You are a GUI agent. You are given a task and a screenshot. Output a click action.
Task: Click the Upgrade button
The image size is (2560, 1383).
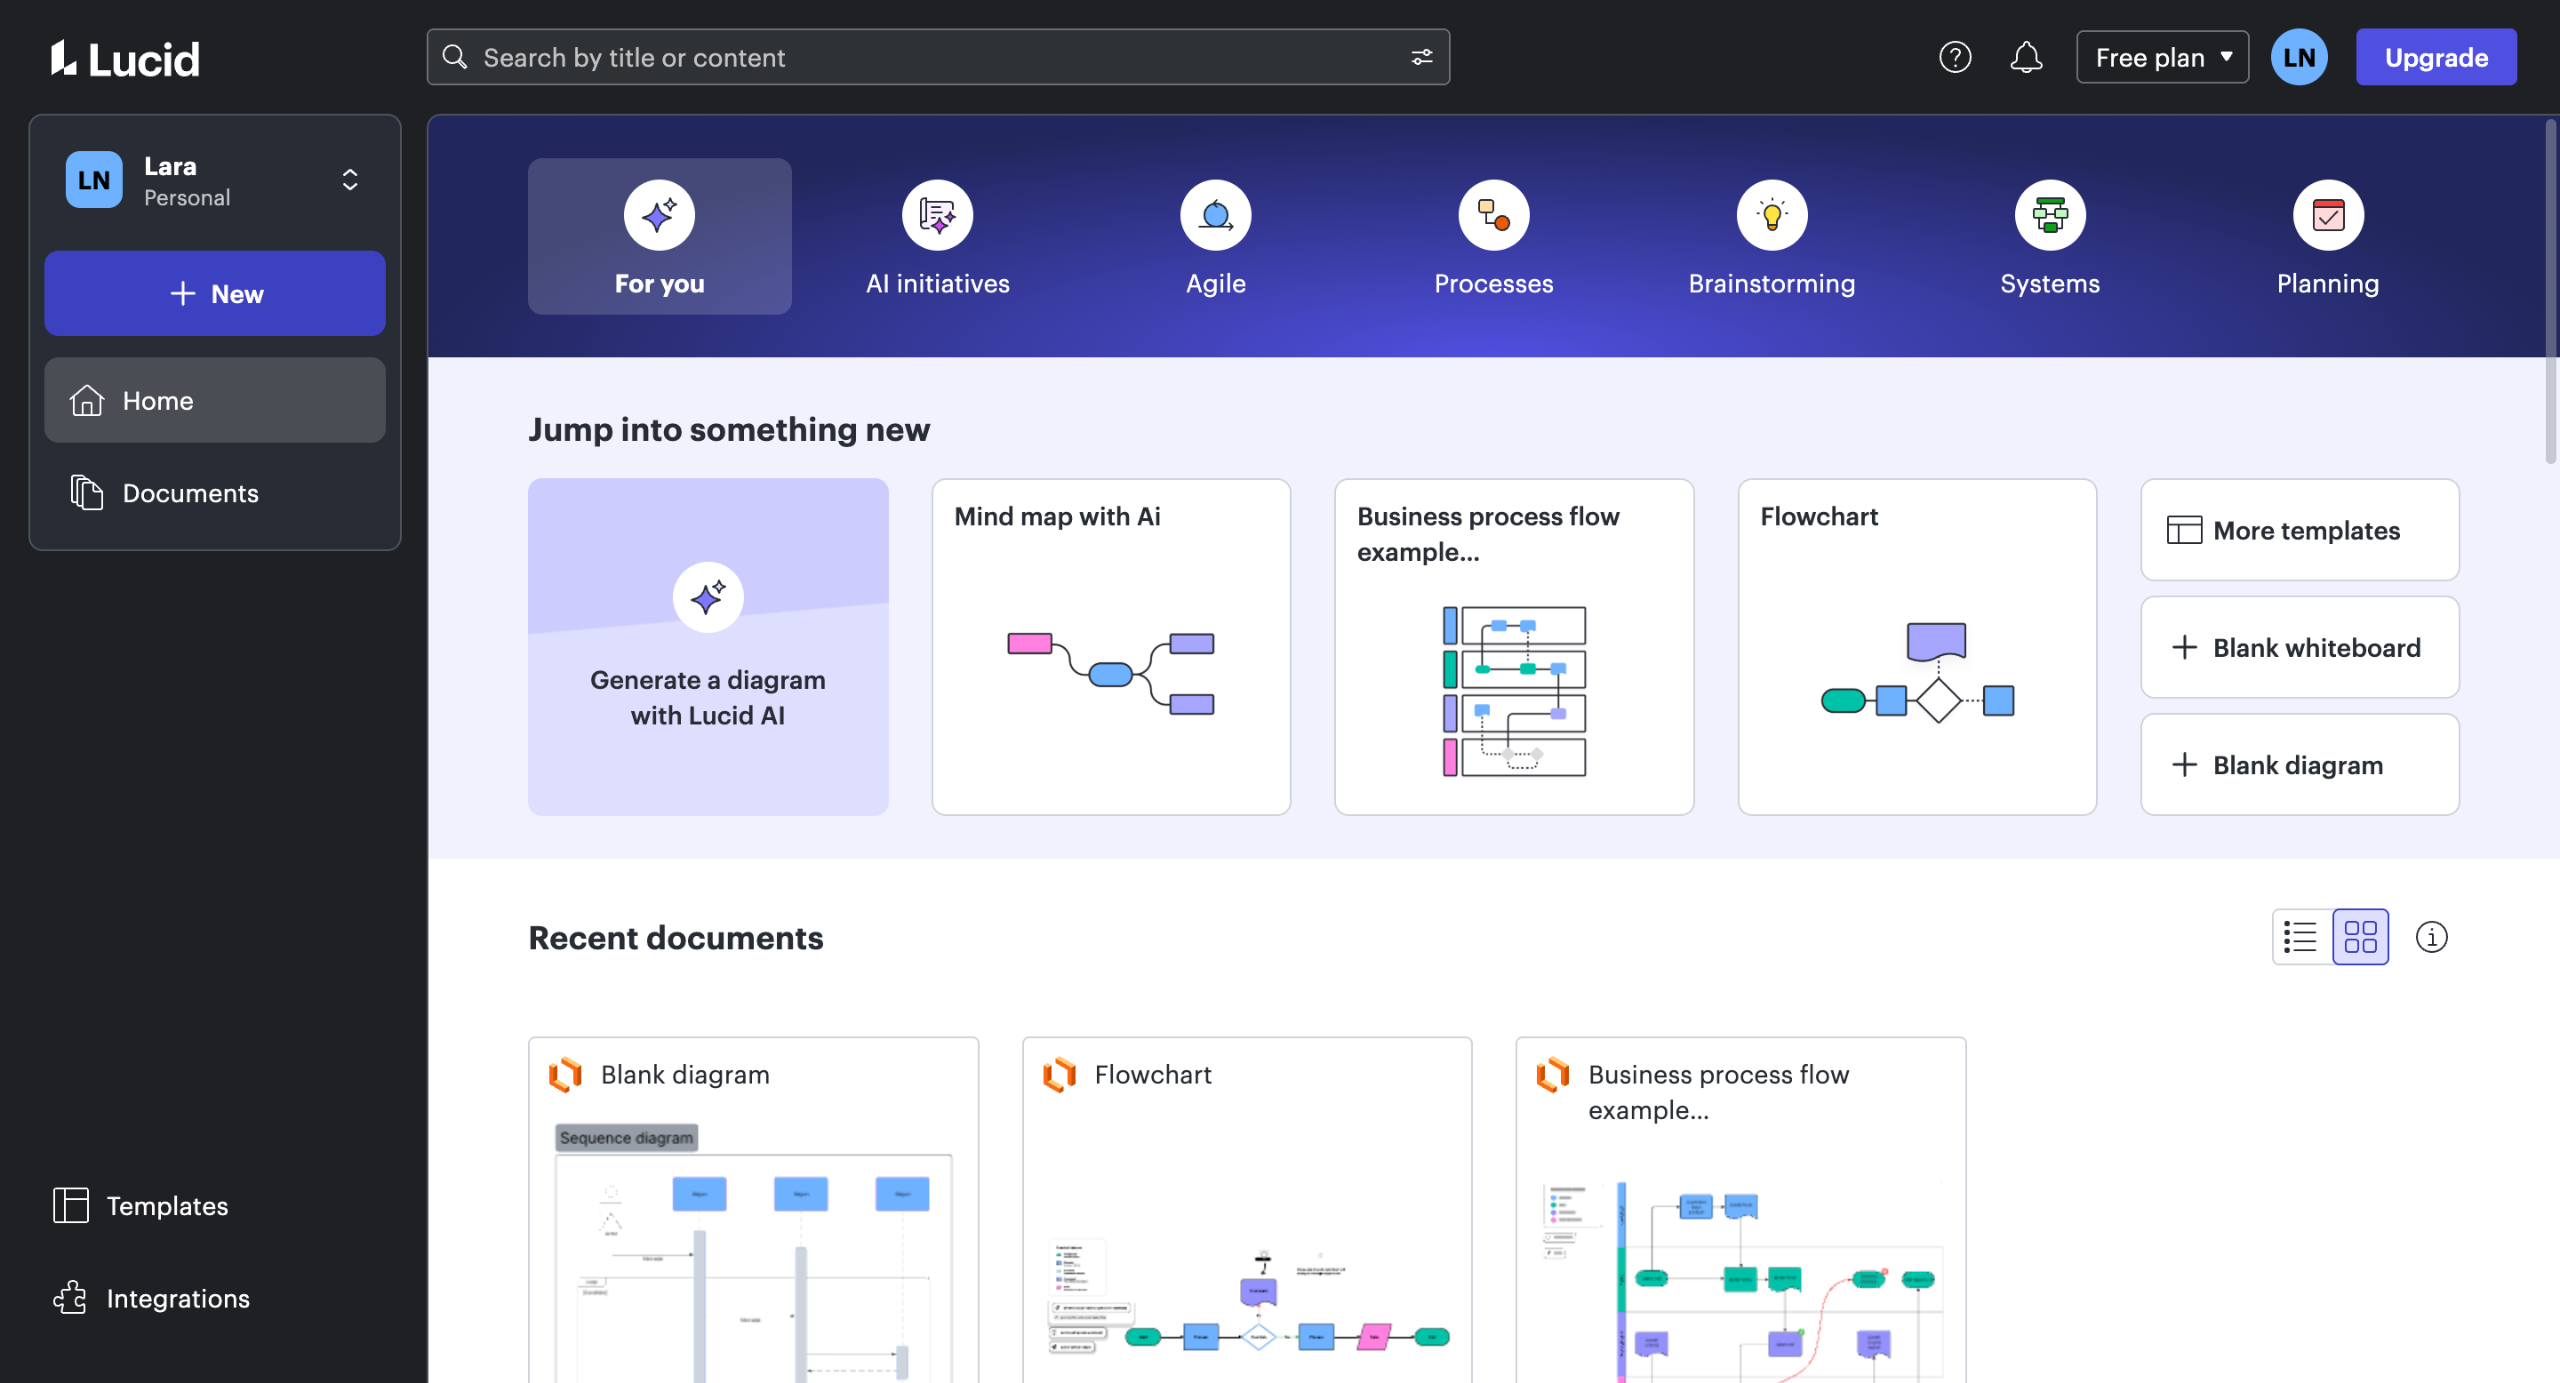click(x=2435, y=57)
